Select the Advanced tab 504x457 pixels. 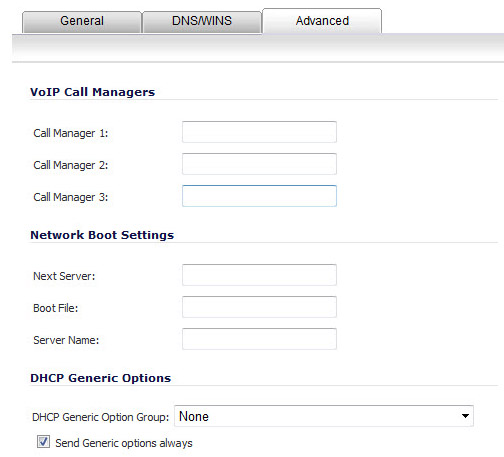[x=322, y=21]
